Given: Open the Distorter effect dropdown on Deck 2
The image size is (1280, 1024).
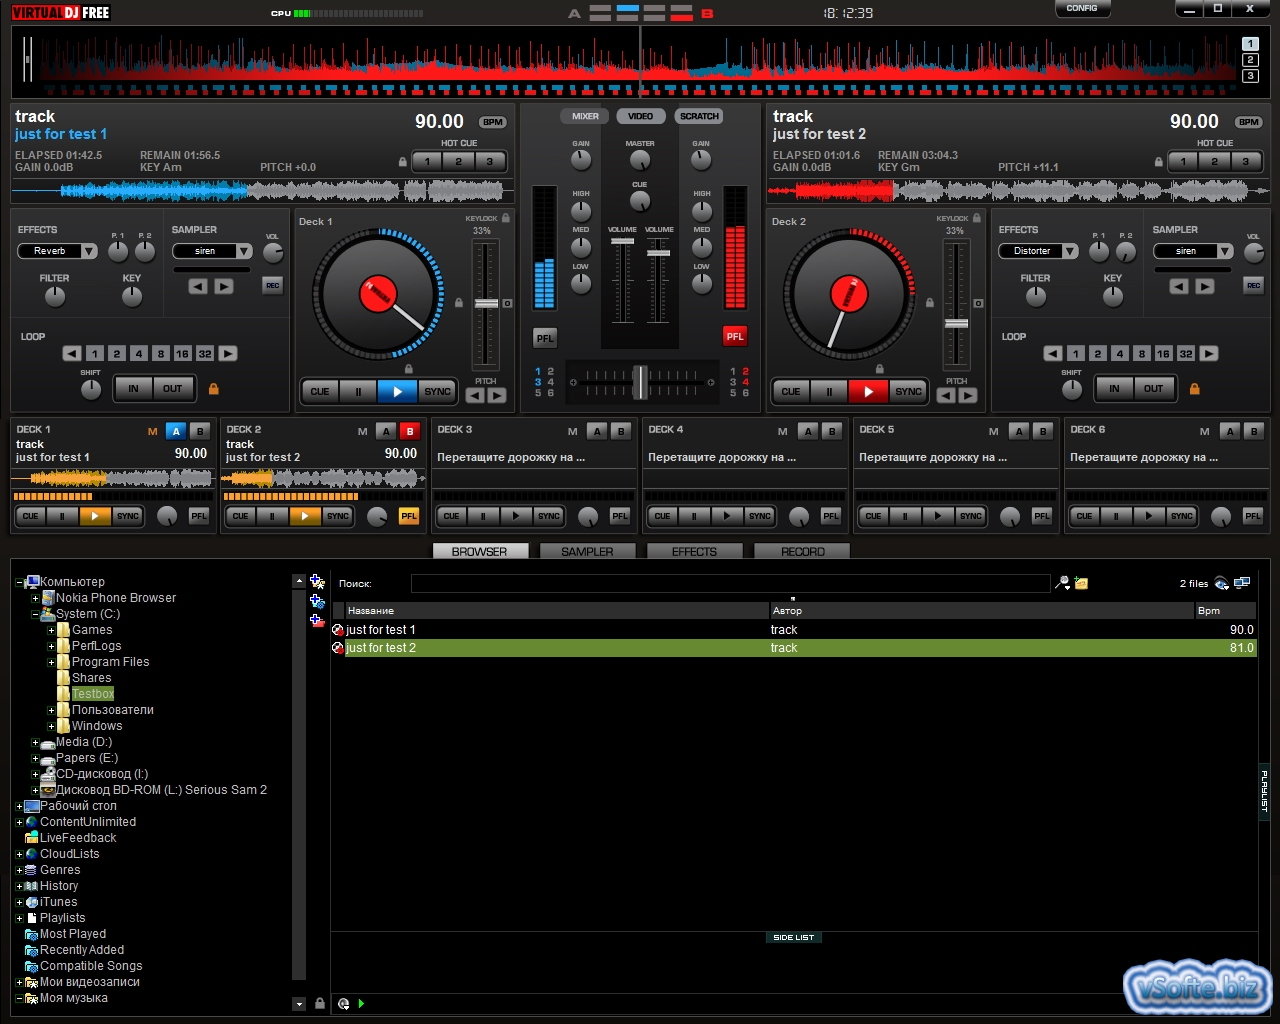Looking at the screenshot, I should pyautogui.click(x=1070, y=251).
